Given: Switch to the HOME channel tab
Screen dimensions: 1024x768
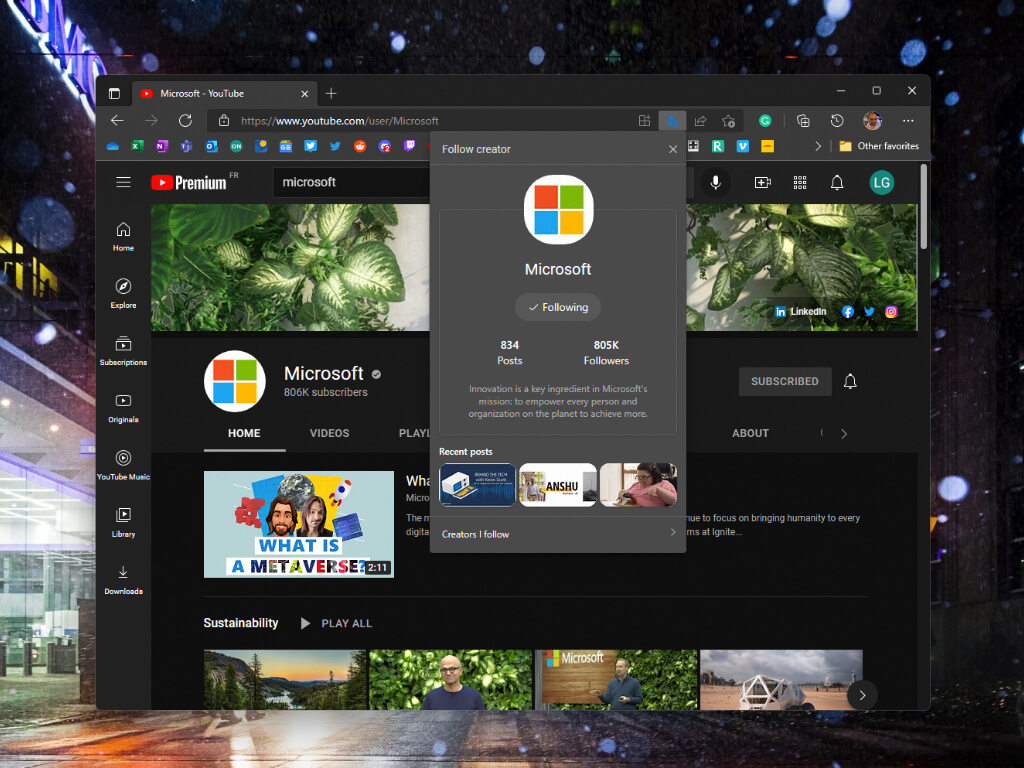Looking at the screenshot, I should pos(244,433).
